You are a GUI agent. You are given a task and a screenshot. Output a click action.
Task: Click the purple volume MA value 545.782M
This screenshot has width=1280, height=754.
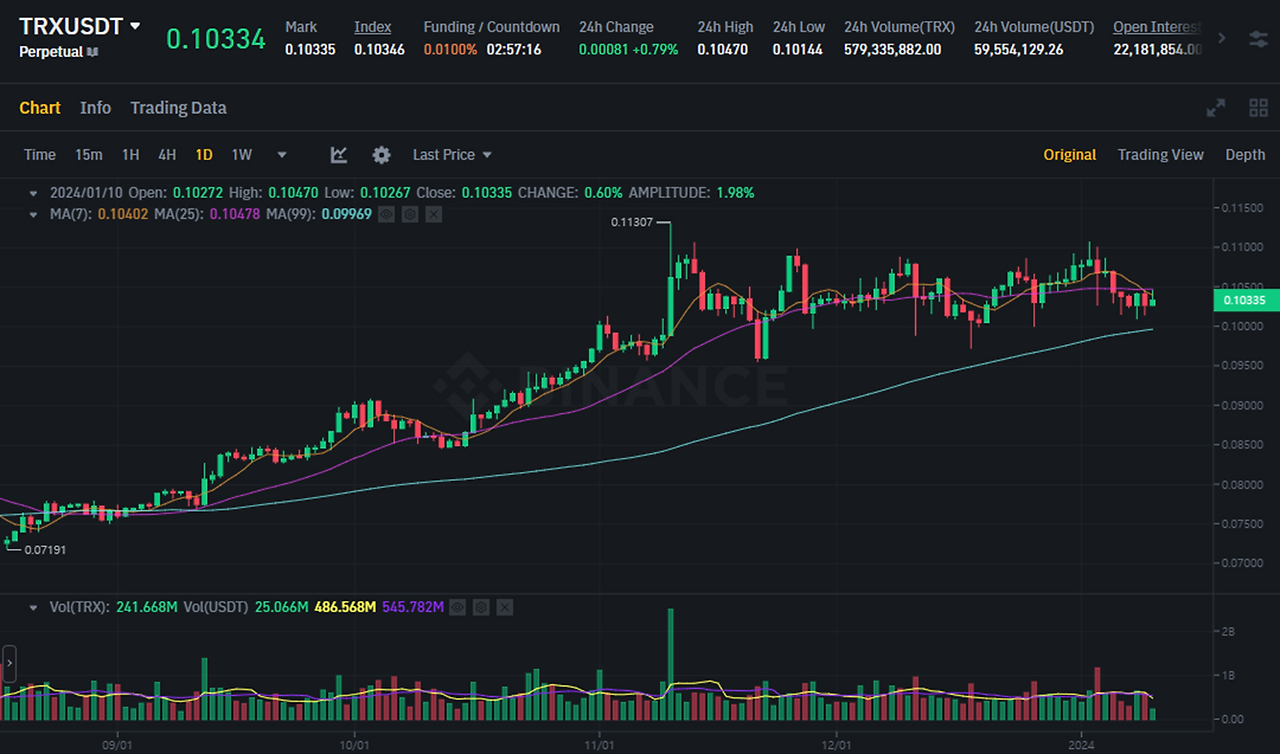(412, 607)
